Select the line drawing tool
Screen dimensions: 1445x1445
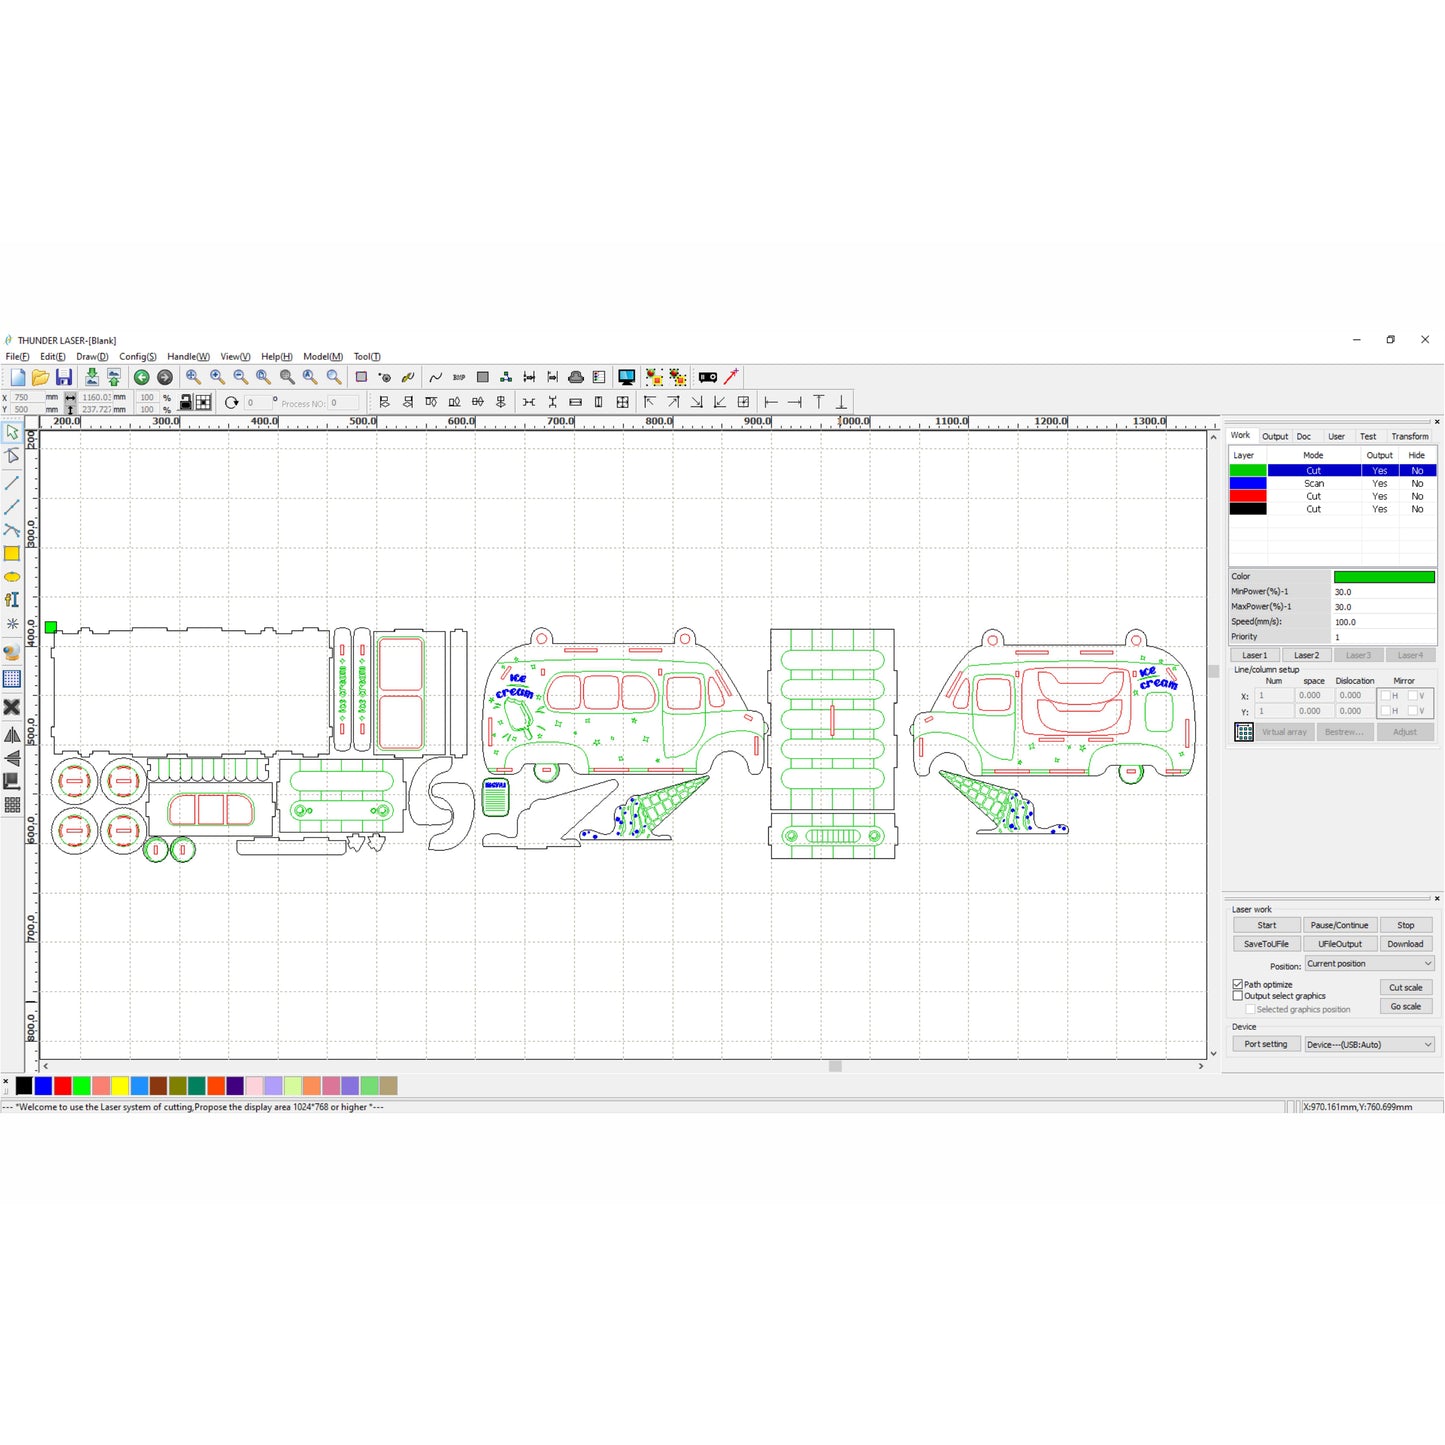click(13, 482)
